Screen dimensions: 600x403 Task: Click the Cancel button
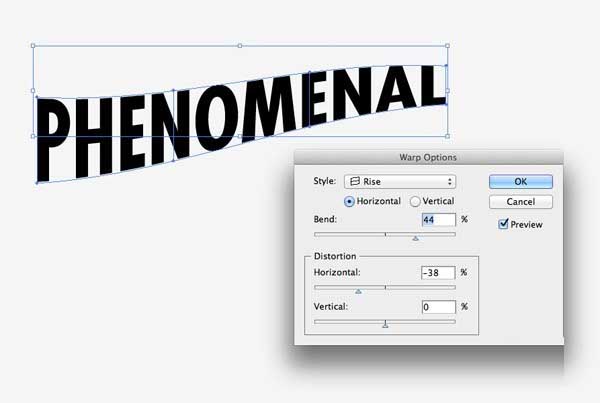pos(521,202)
